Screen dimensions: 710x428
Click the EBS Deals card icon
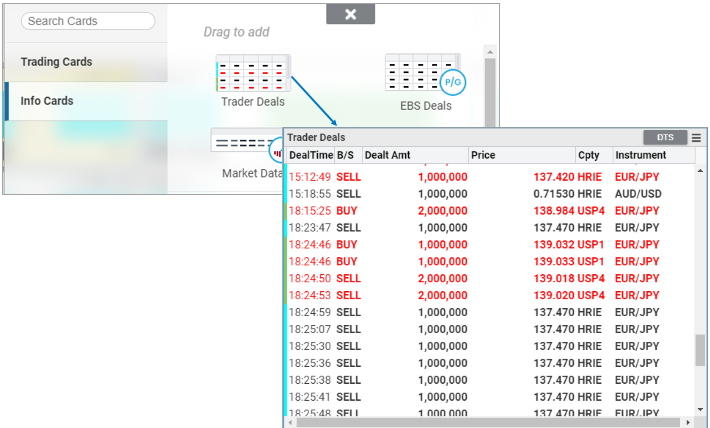pos(418,73)
